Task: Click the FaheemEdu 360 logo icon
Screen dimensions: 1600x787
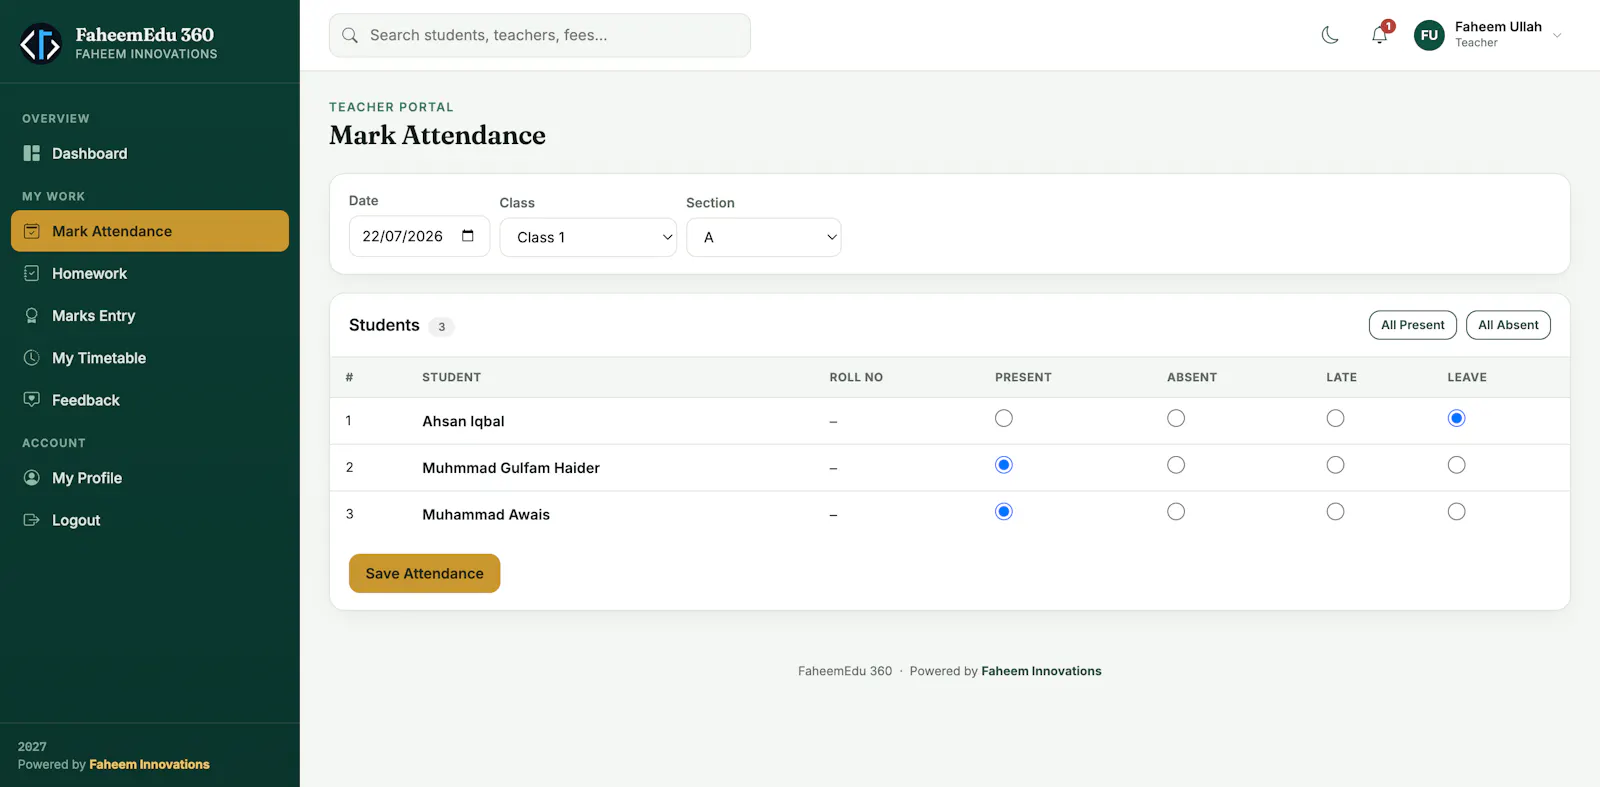Action: tap(41, 43)
